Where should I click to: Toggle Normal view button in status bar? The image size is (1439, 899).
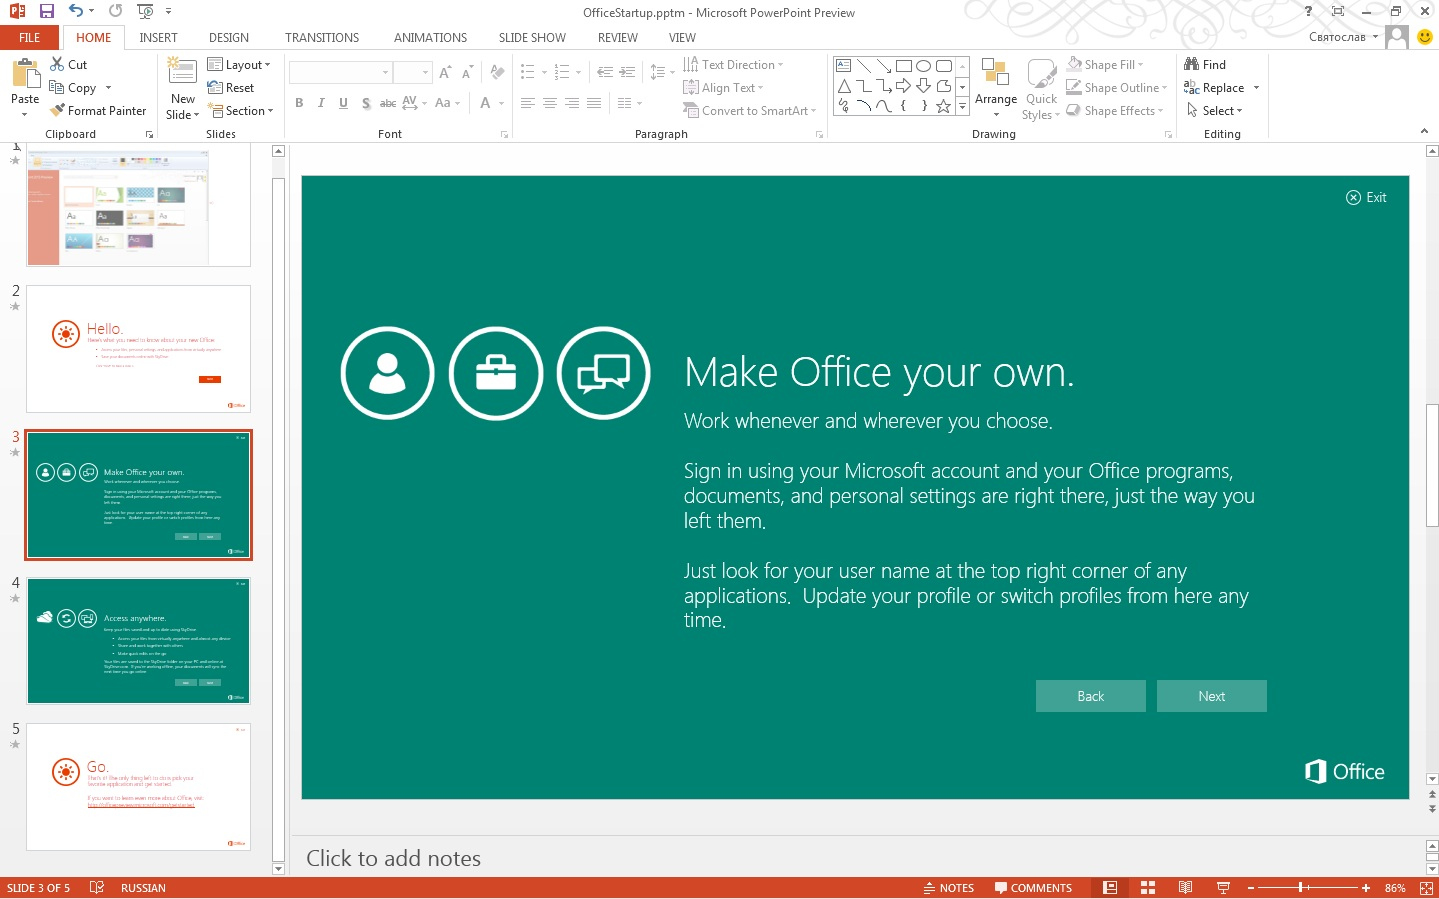(1110, 888)
